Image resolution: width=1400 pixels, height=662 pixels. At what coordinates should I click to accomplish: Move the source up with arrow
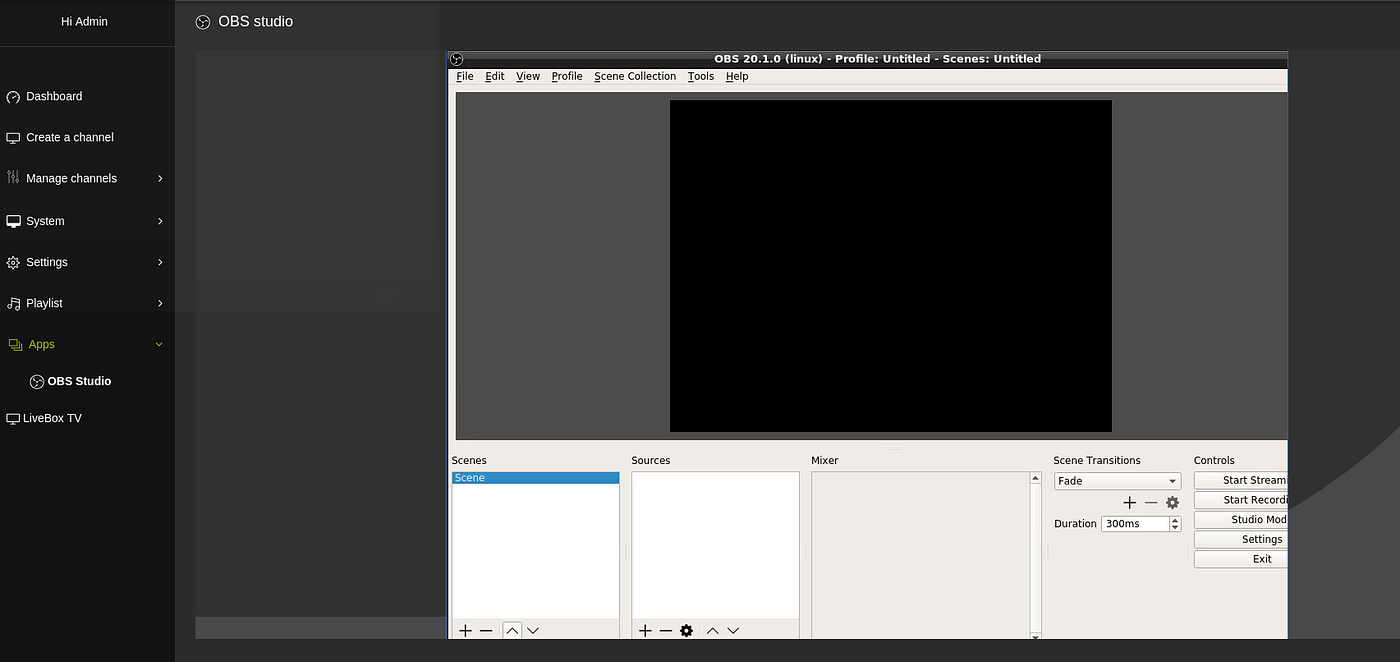(x=712, y=631)
